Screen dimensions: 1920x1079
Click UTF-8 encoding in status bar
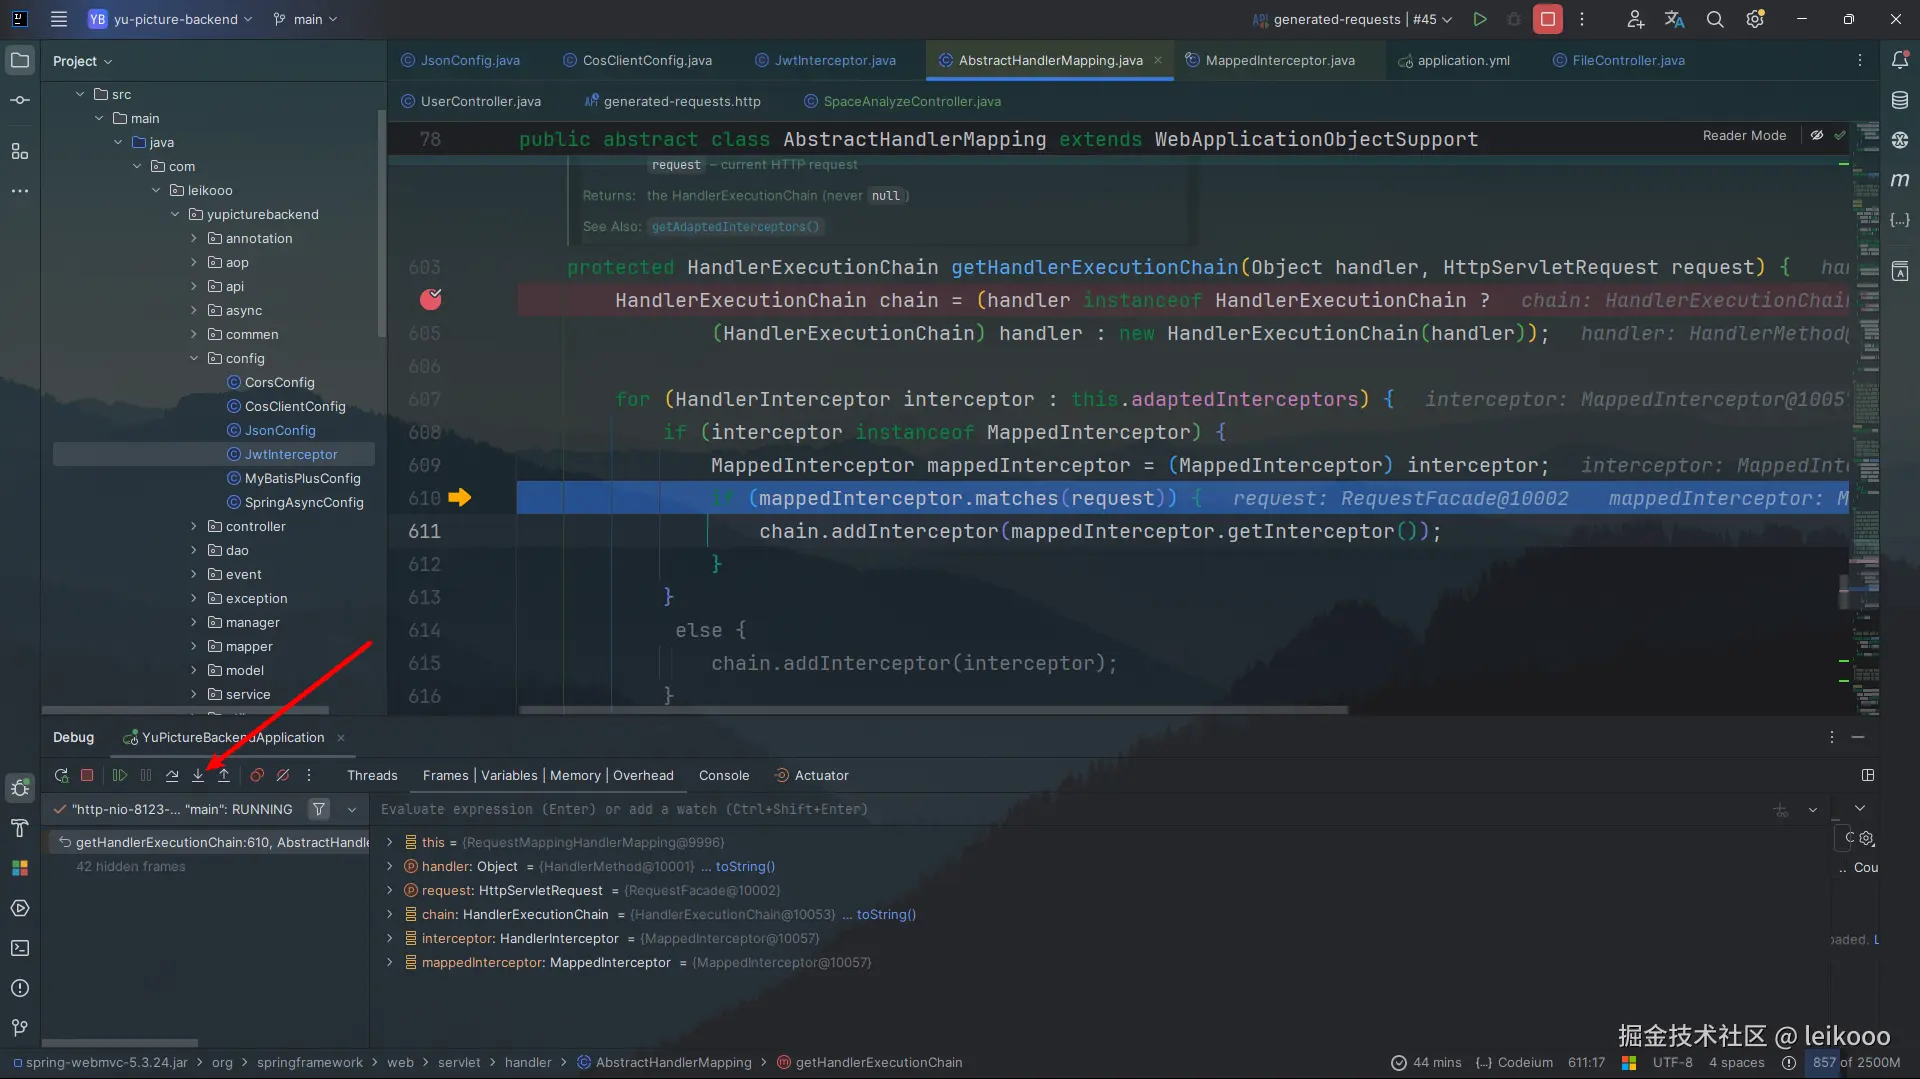click(1672, 1062)
